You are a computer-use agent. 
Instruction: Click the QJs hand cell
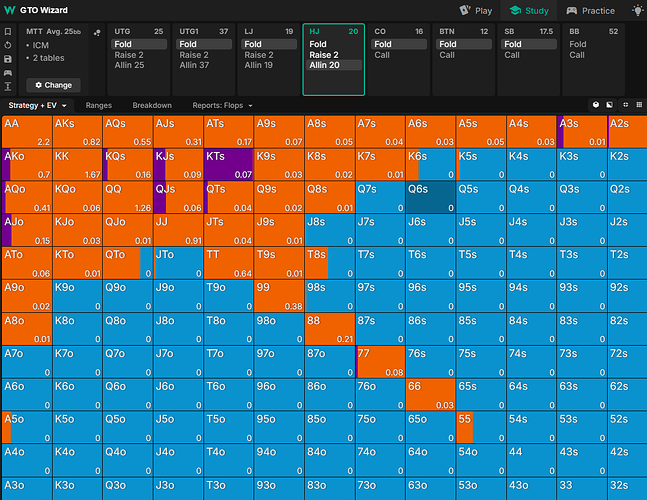pos(178,197)
